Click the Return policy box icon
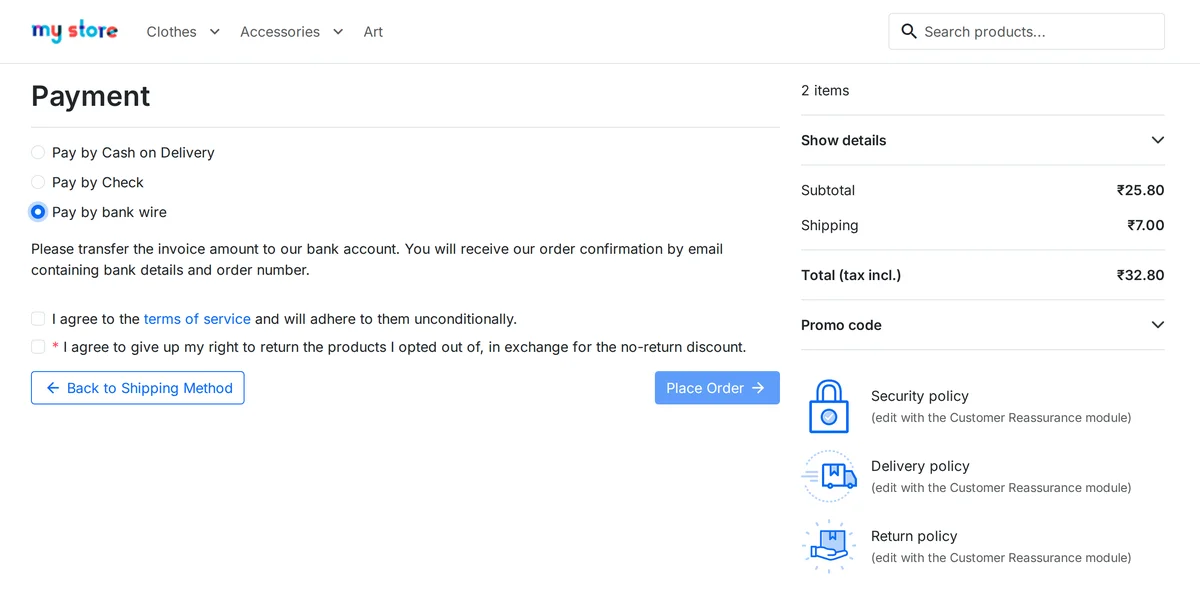 tap(830, 546)
